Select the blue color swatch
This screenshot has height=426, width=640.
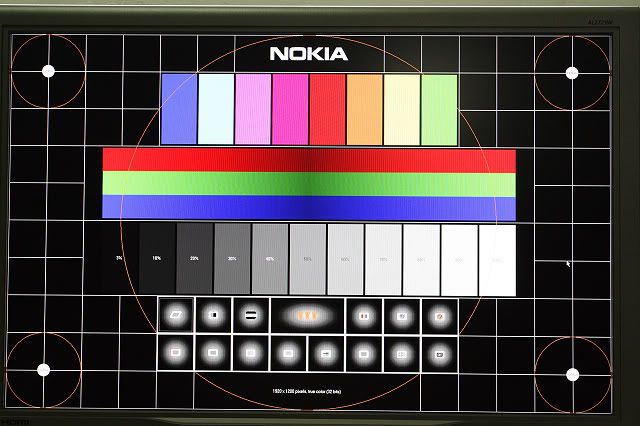pos(179,110)
